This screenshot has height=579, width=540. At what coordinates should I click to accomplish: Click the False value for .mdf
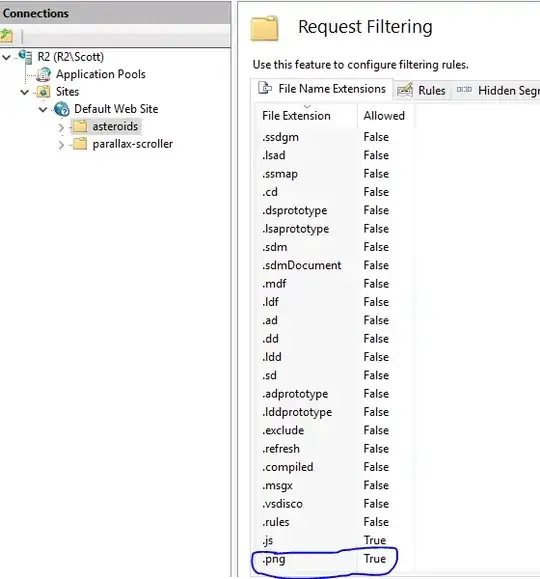pyautogui.click(x=376, y=284)
